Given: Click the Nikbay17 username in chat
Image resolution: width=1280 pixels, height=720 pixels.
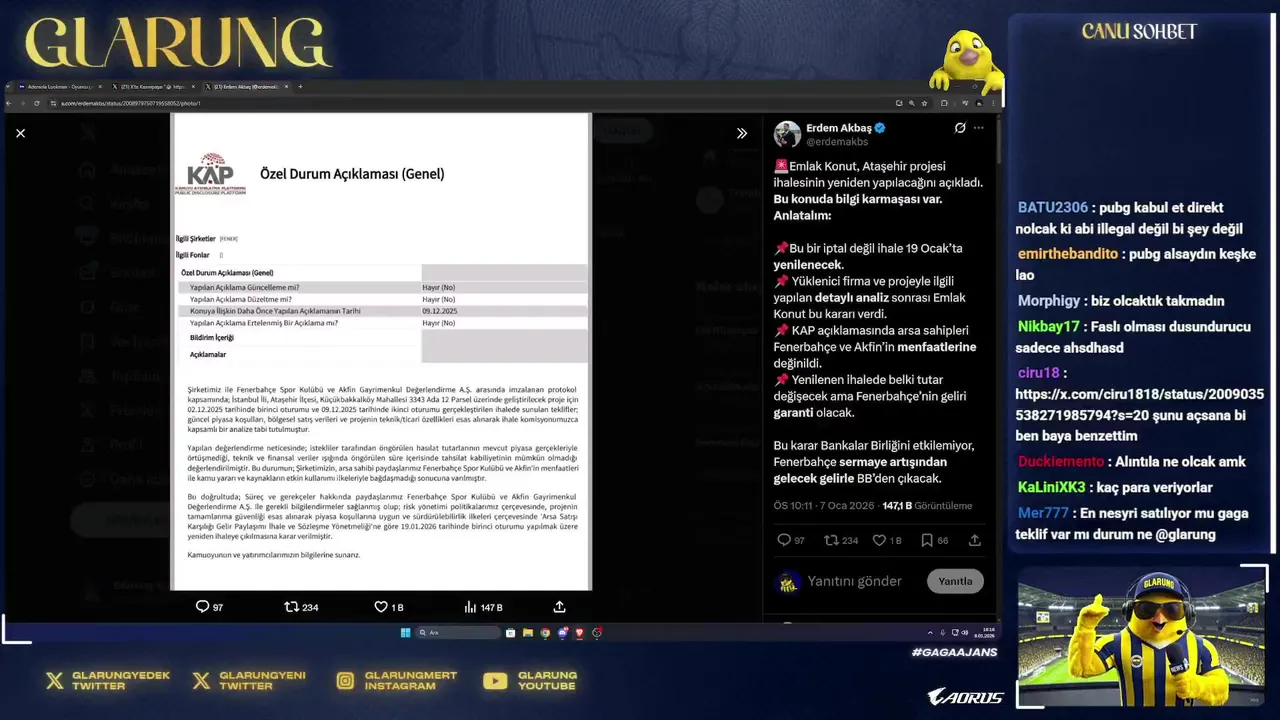Looking at the screenshot, I should (x=1049, y=326).
